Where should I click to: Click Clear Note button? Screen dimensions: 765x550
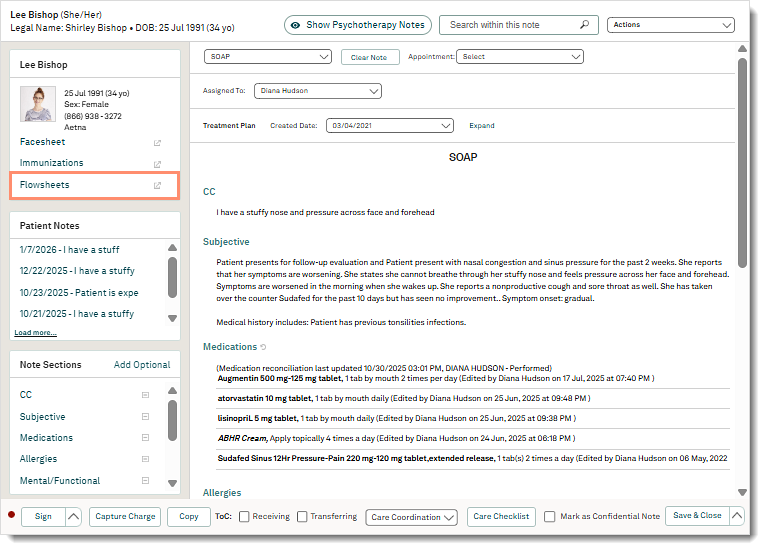pyautogui.click(x=370, y=57)
